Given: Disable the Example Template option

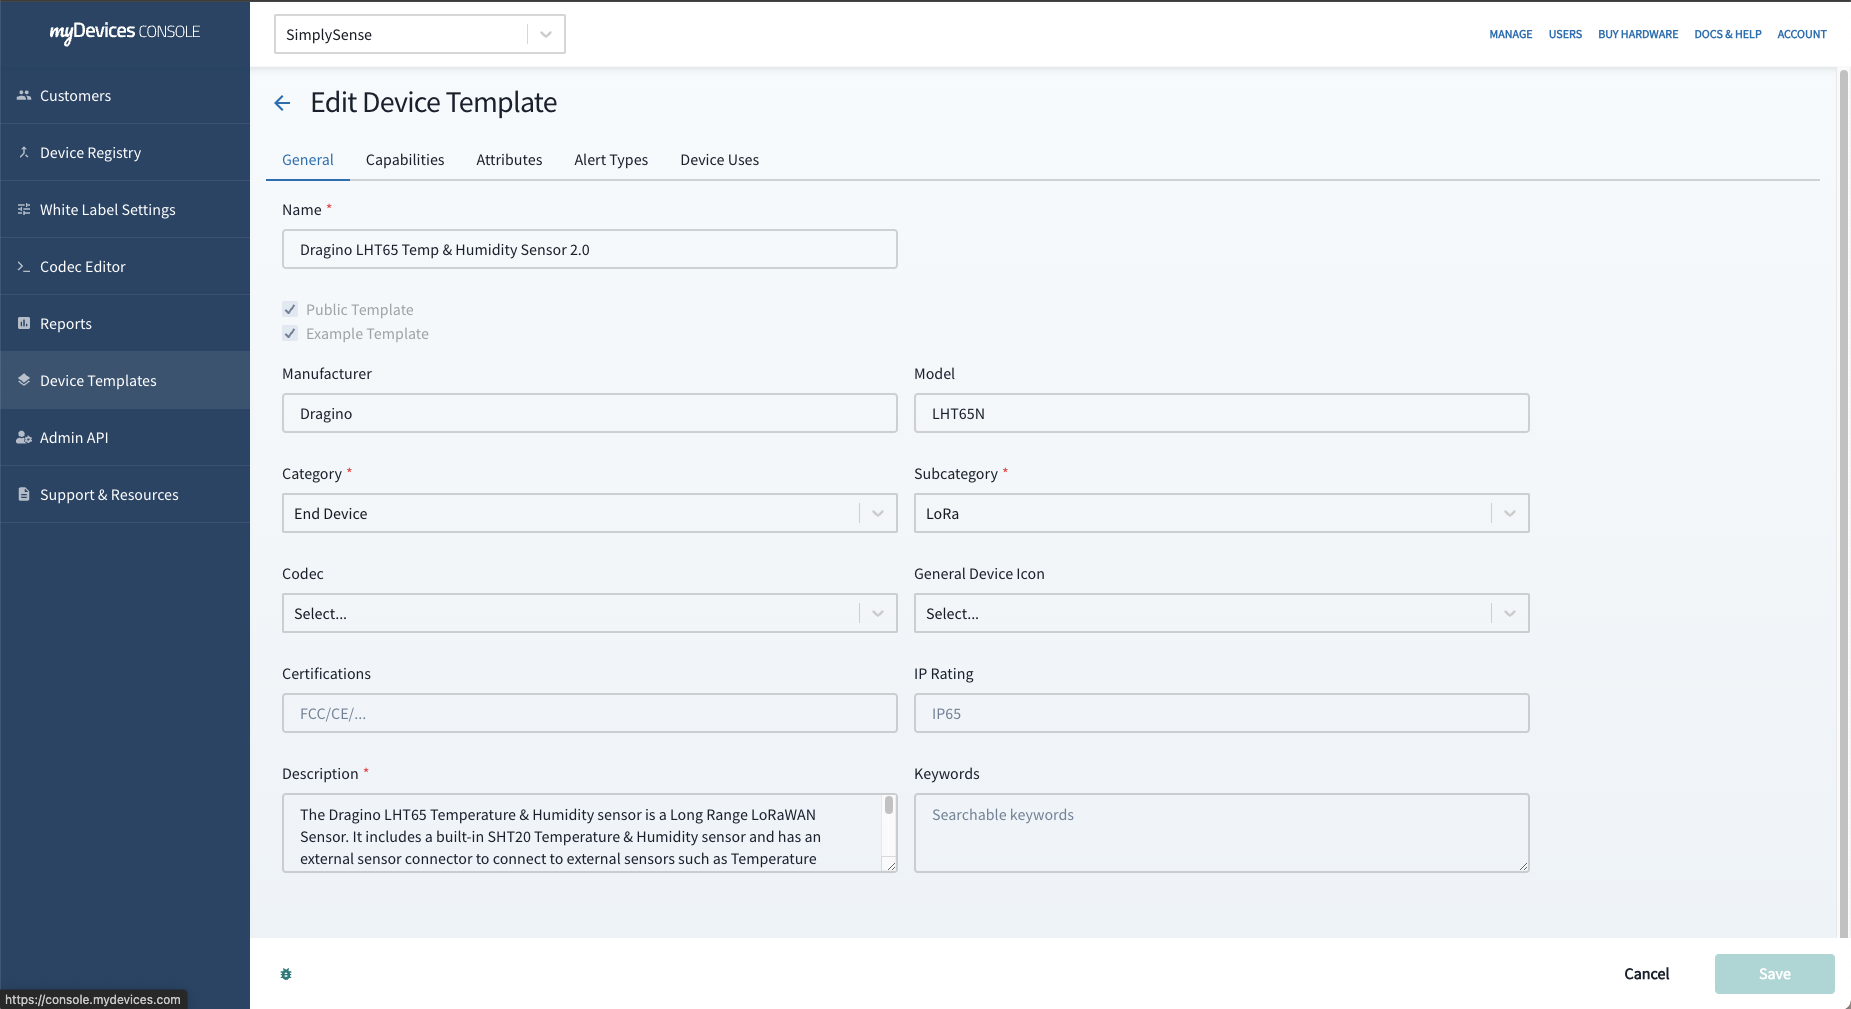Looking at the screenshot, I should pos(289,333).
